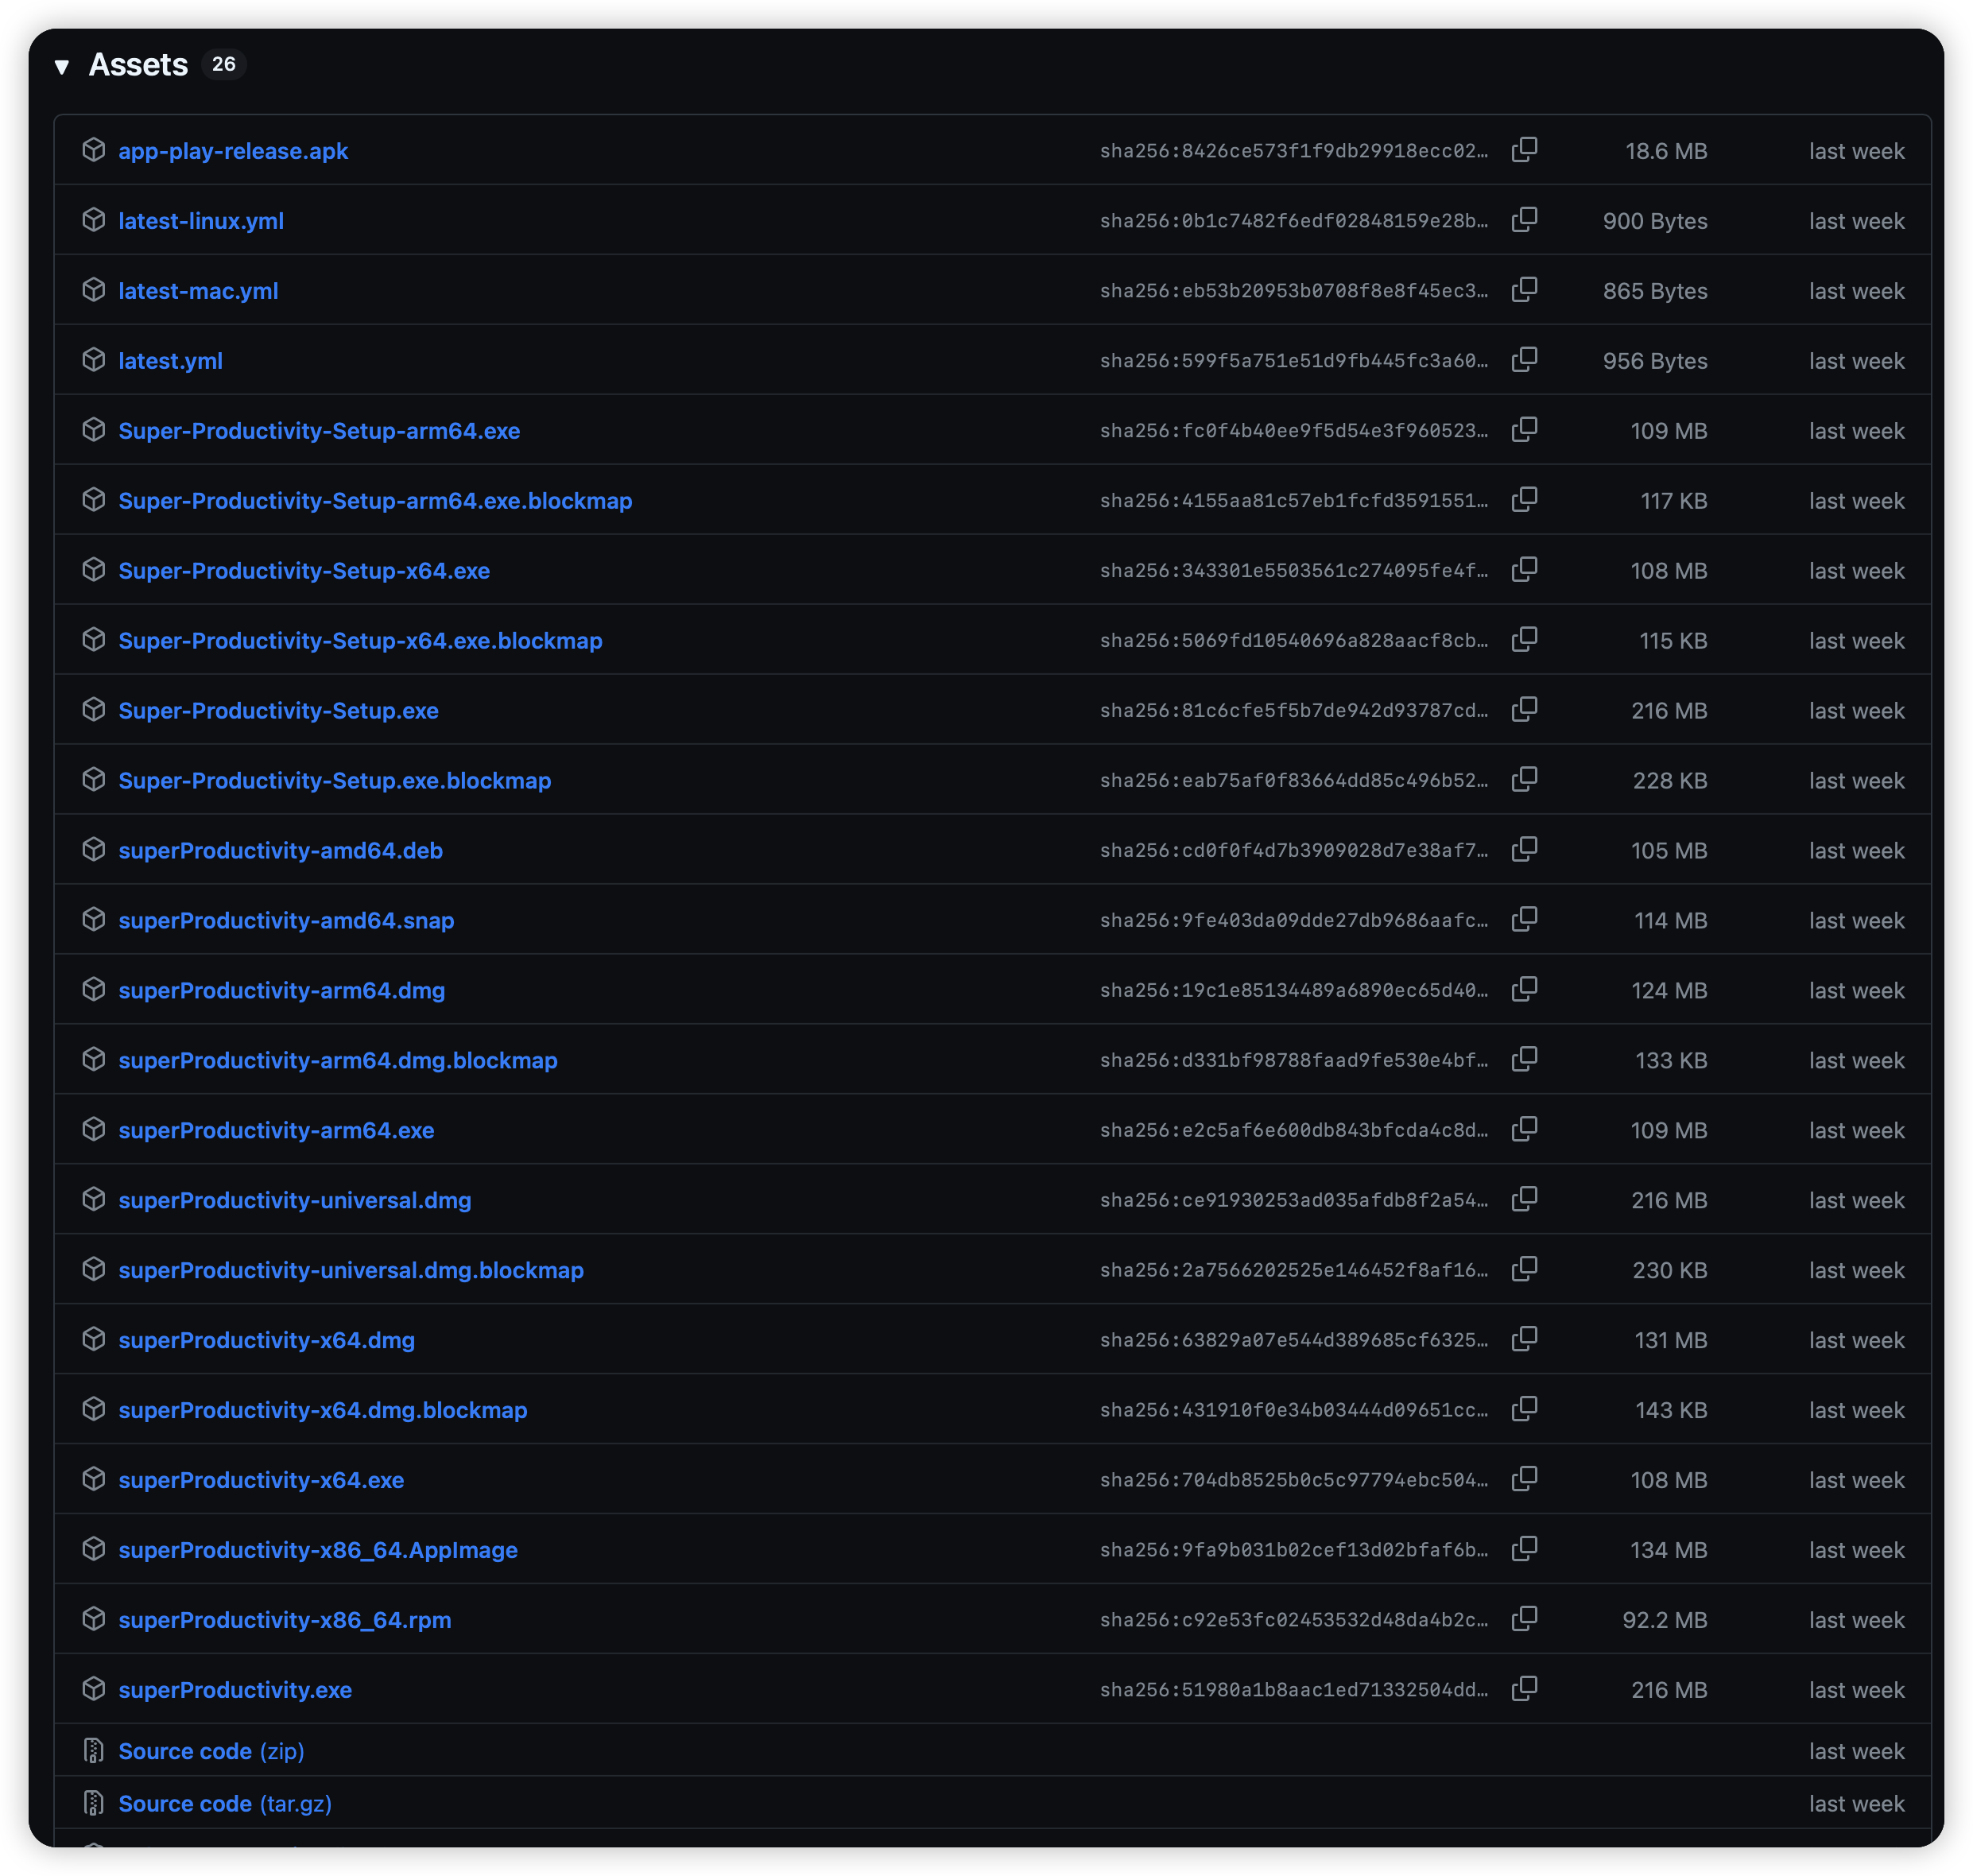The image size is (1973, 1876).
Task: Download superProductivity-x86_64.rpm
Action: pyautogui.click(x=285, y=1621)
